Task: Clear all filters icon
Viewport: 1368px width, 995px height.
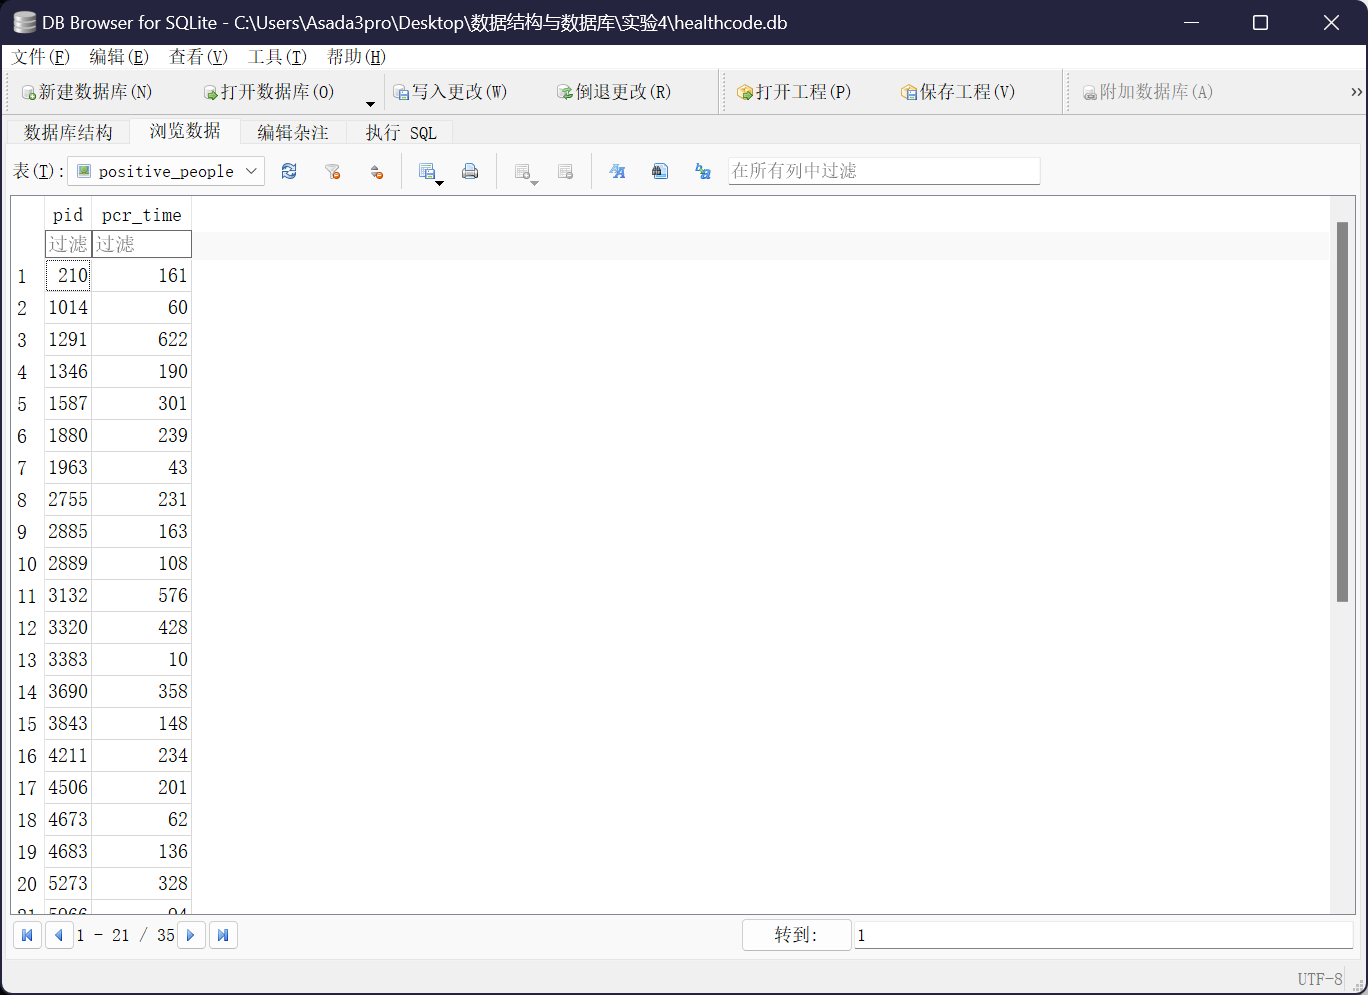Action: click(333, 172)
